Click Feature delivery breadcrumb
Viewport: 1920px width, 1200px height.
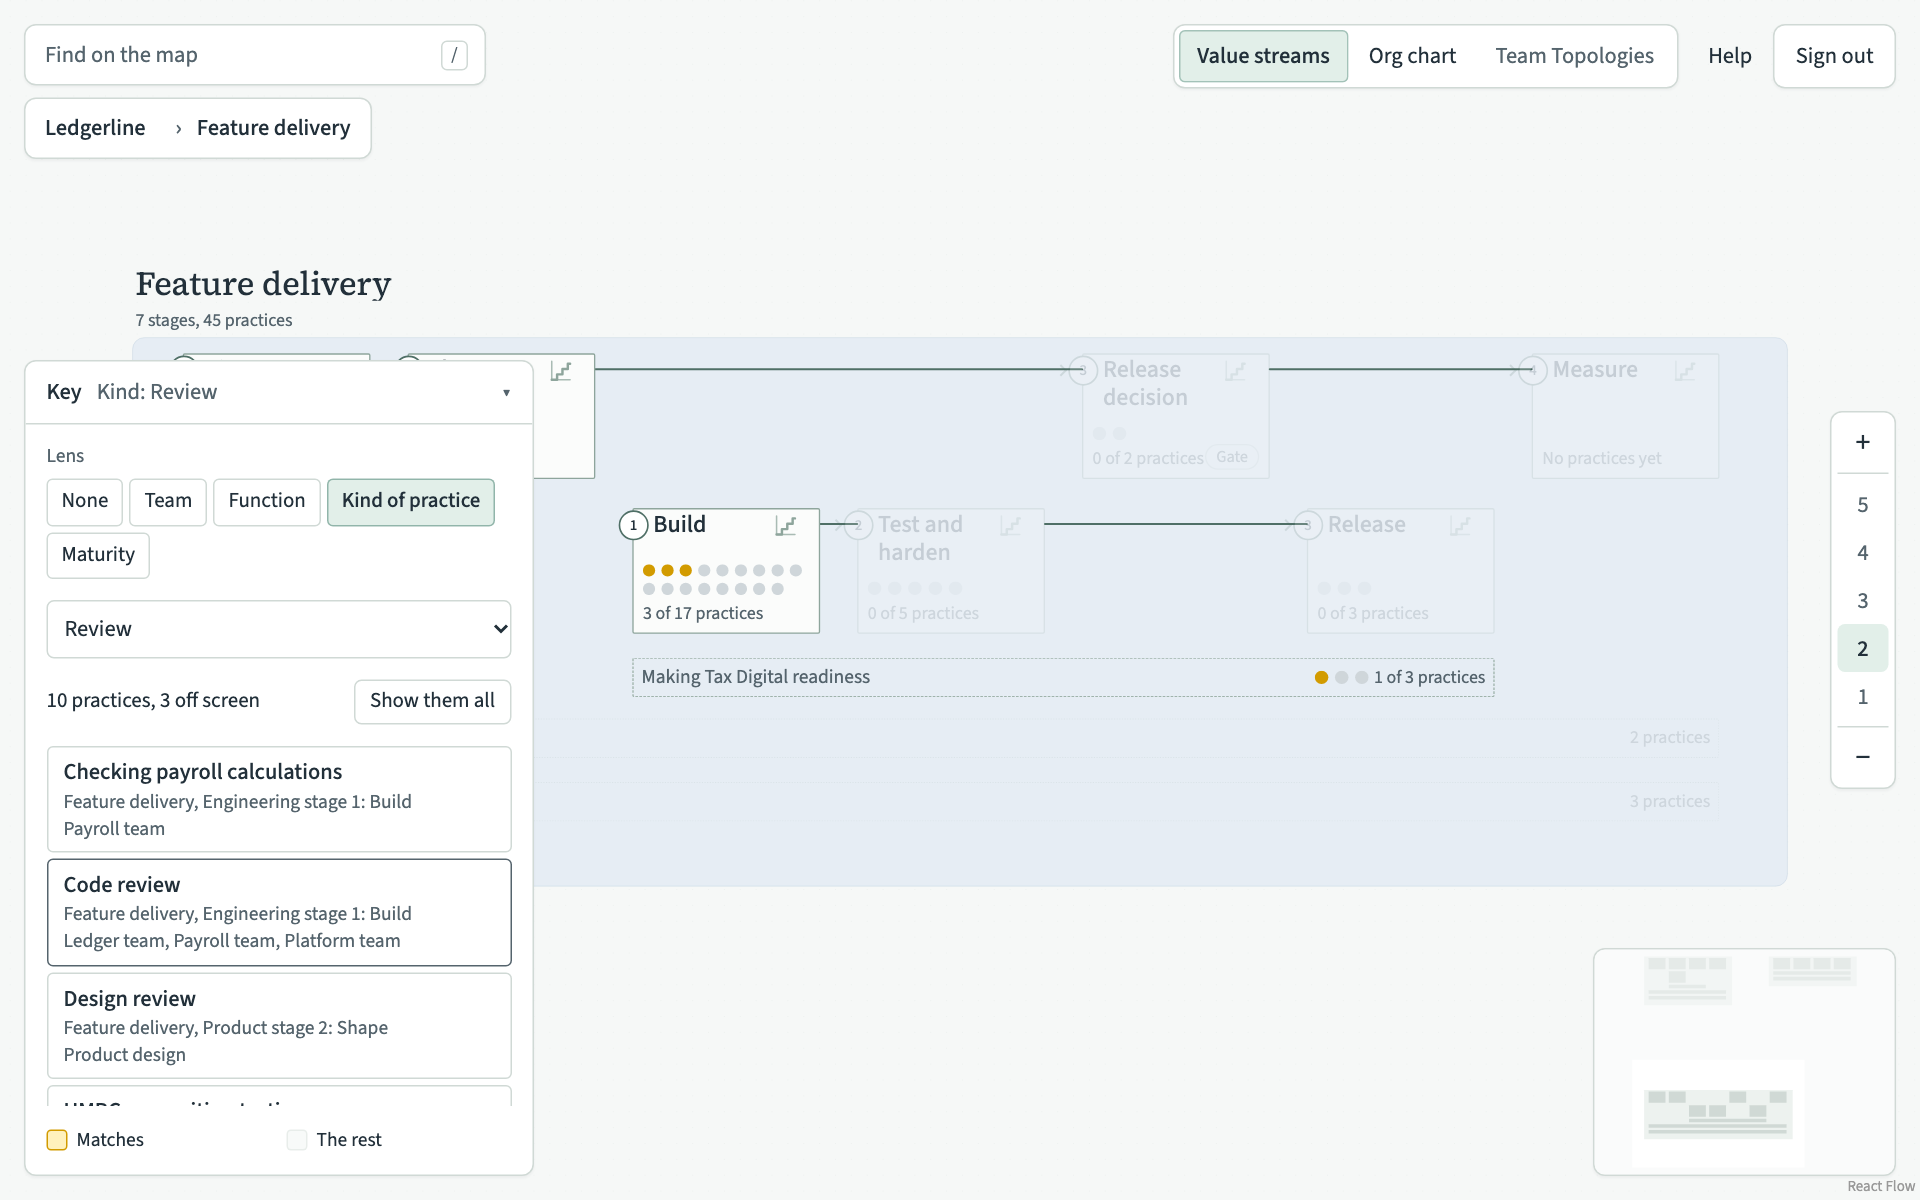click(x=274, y=128)
